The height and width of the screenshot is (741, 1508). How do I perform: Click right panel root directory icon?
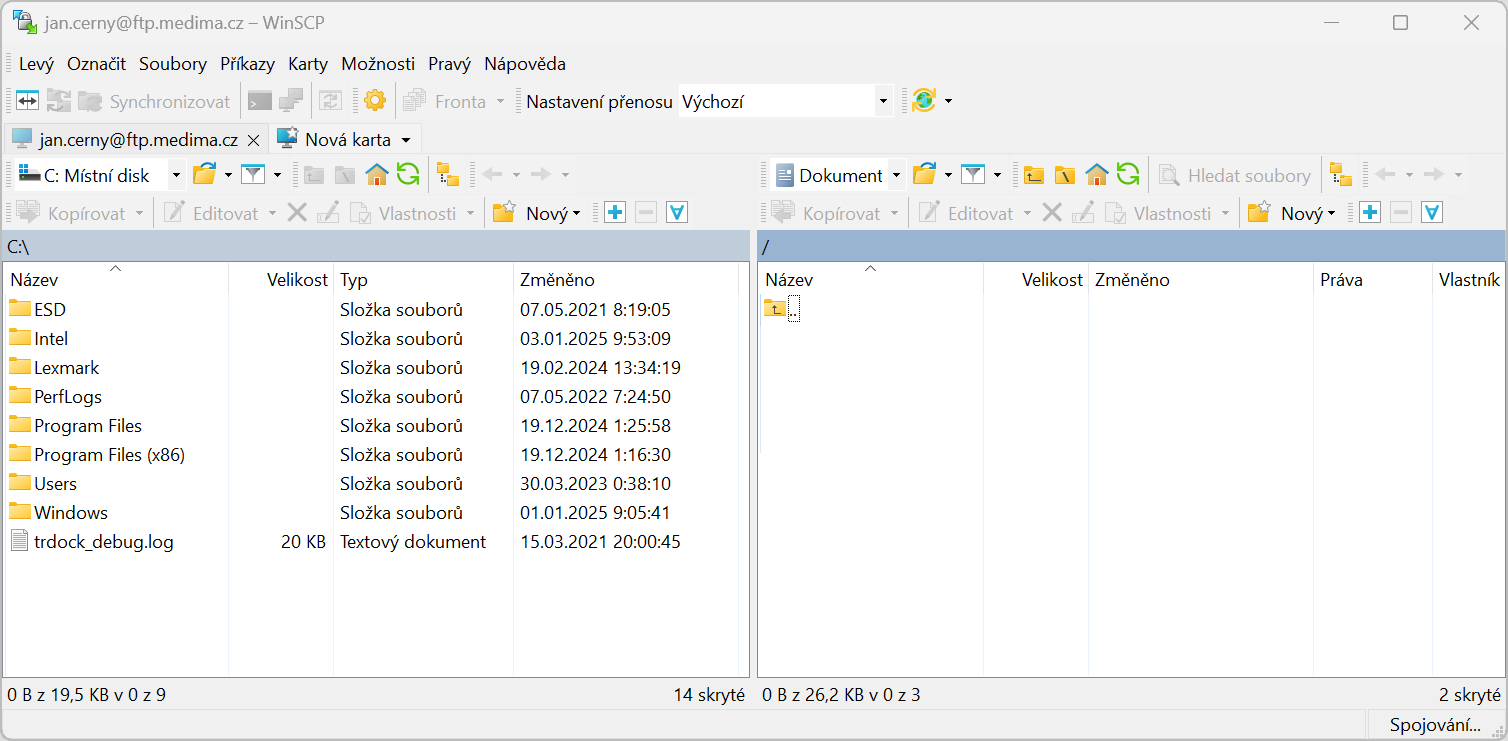point(1065,175)
